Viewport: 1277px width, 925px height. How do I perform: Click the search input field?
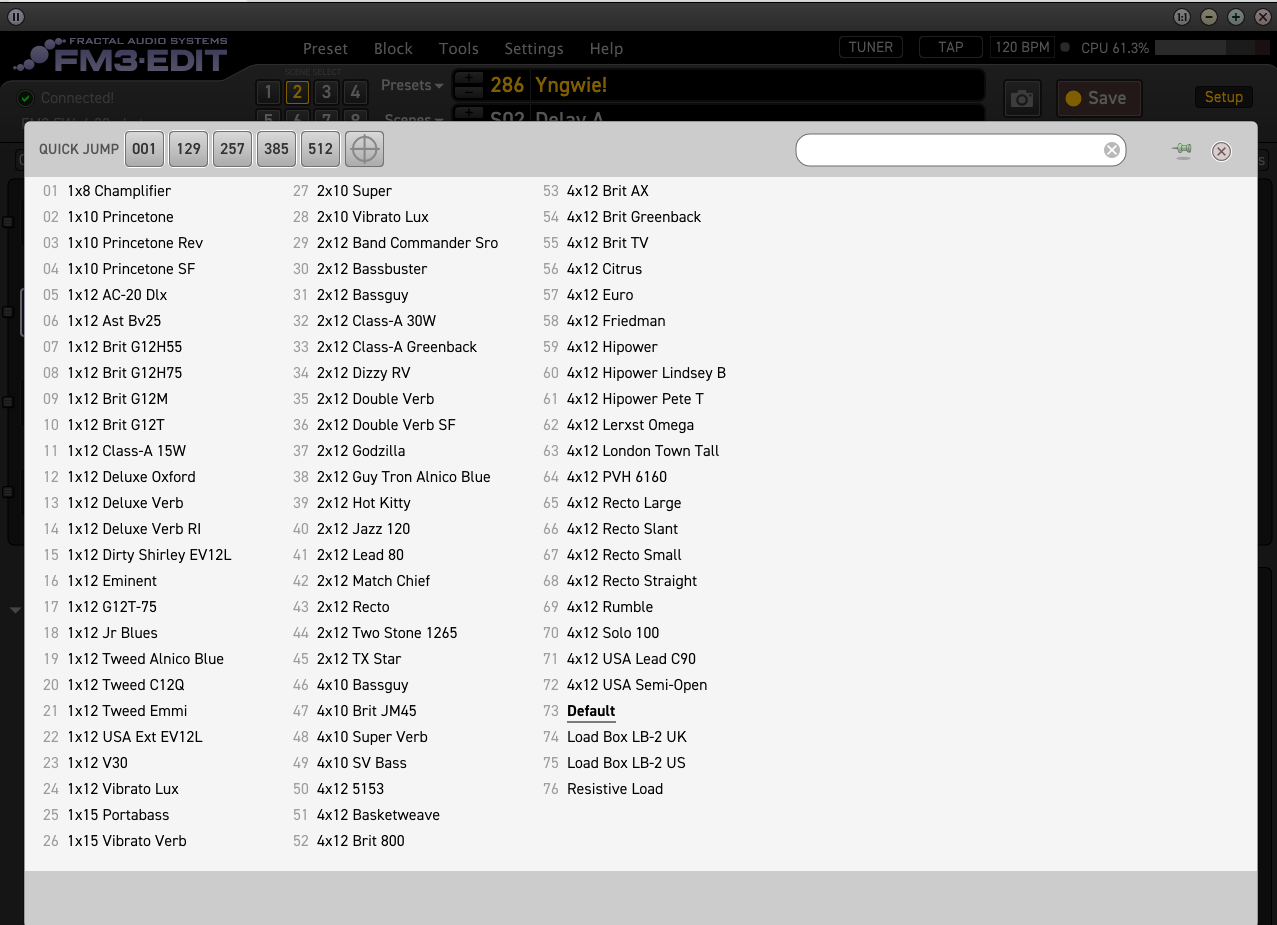(x=960, y=150)
